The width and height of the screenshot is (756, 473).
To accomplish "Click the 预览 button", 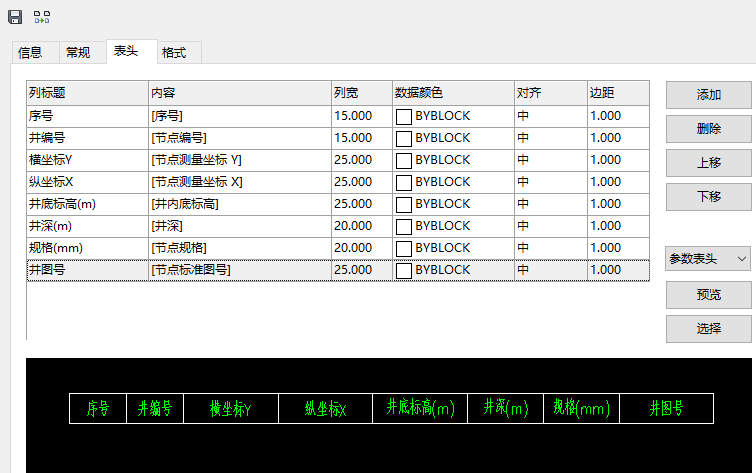I will point(708,295).
